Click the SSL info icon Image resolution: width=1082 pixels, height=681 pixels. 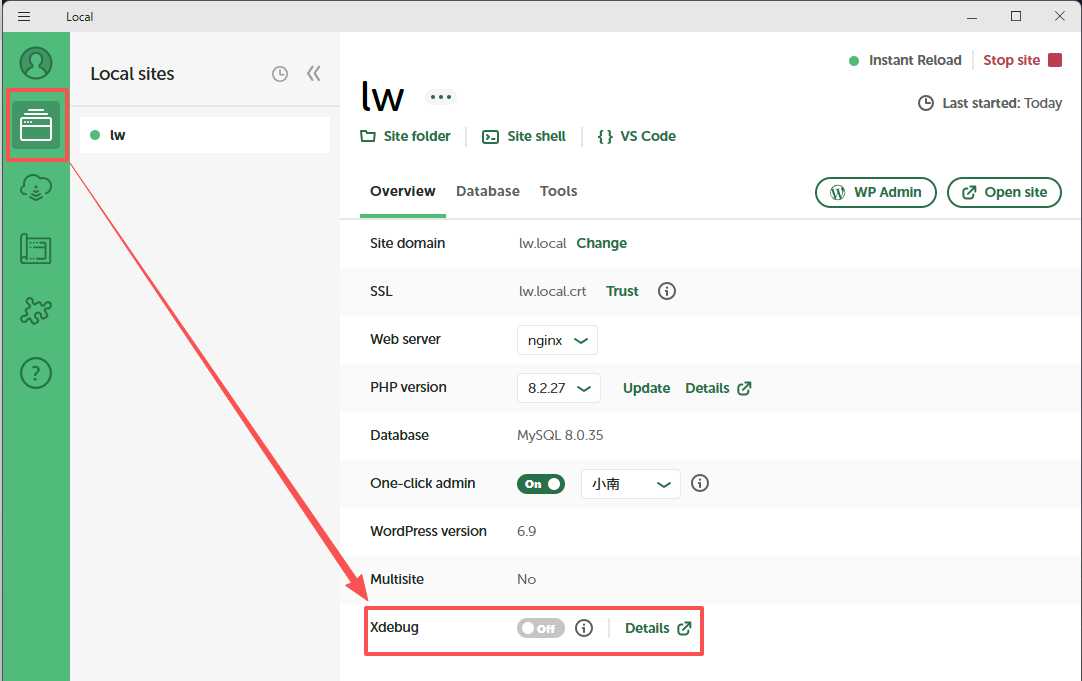667,291
